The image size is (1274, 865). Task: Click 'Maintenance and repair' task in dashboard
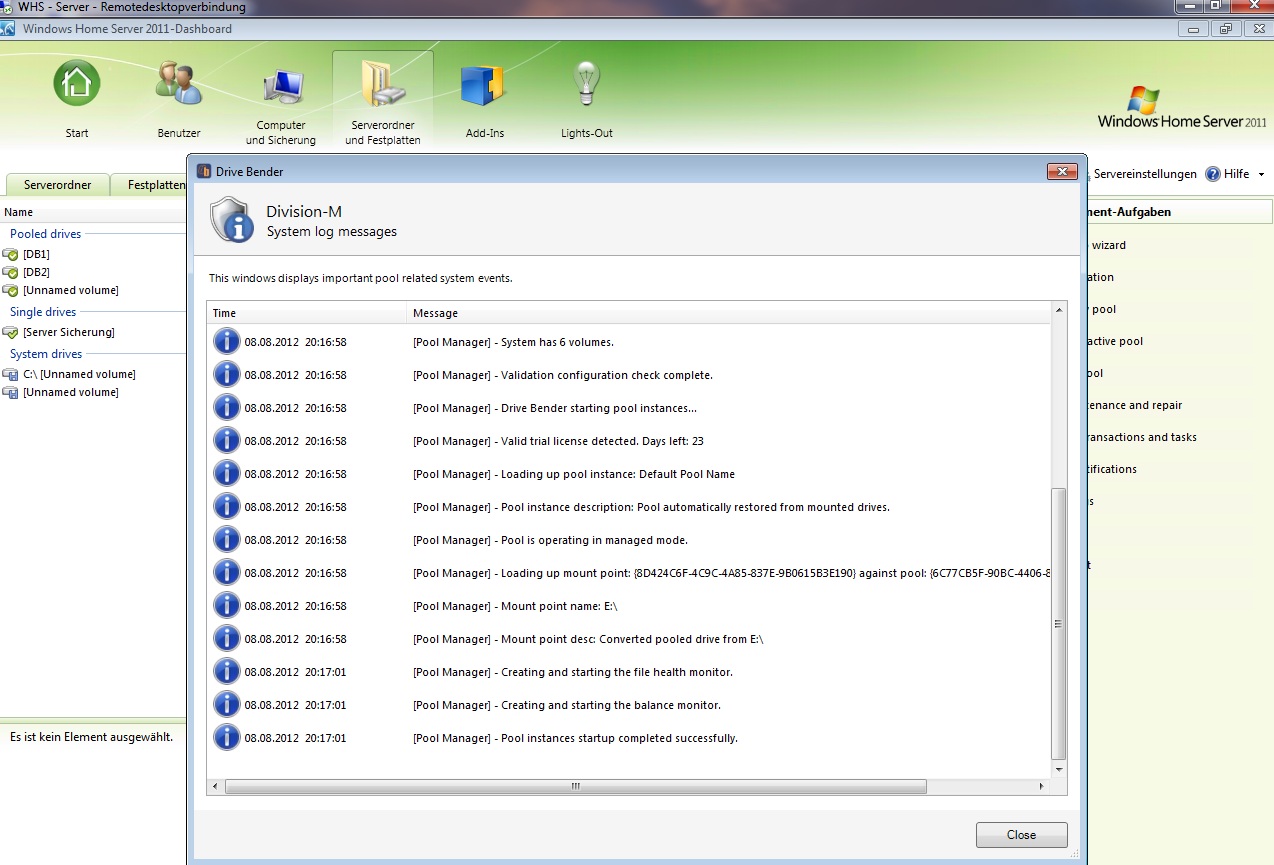1136,405
